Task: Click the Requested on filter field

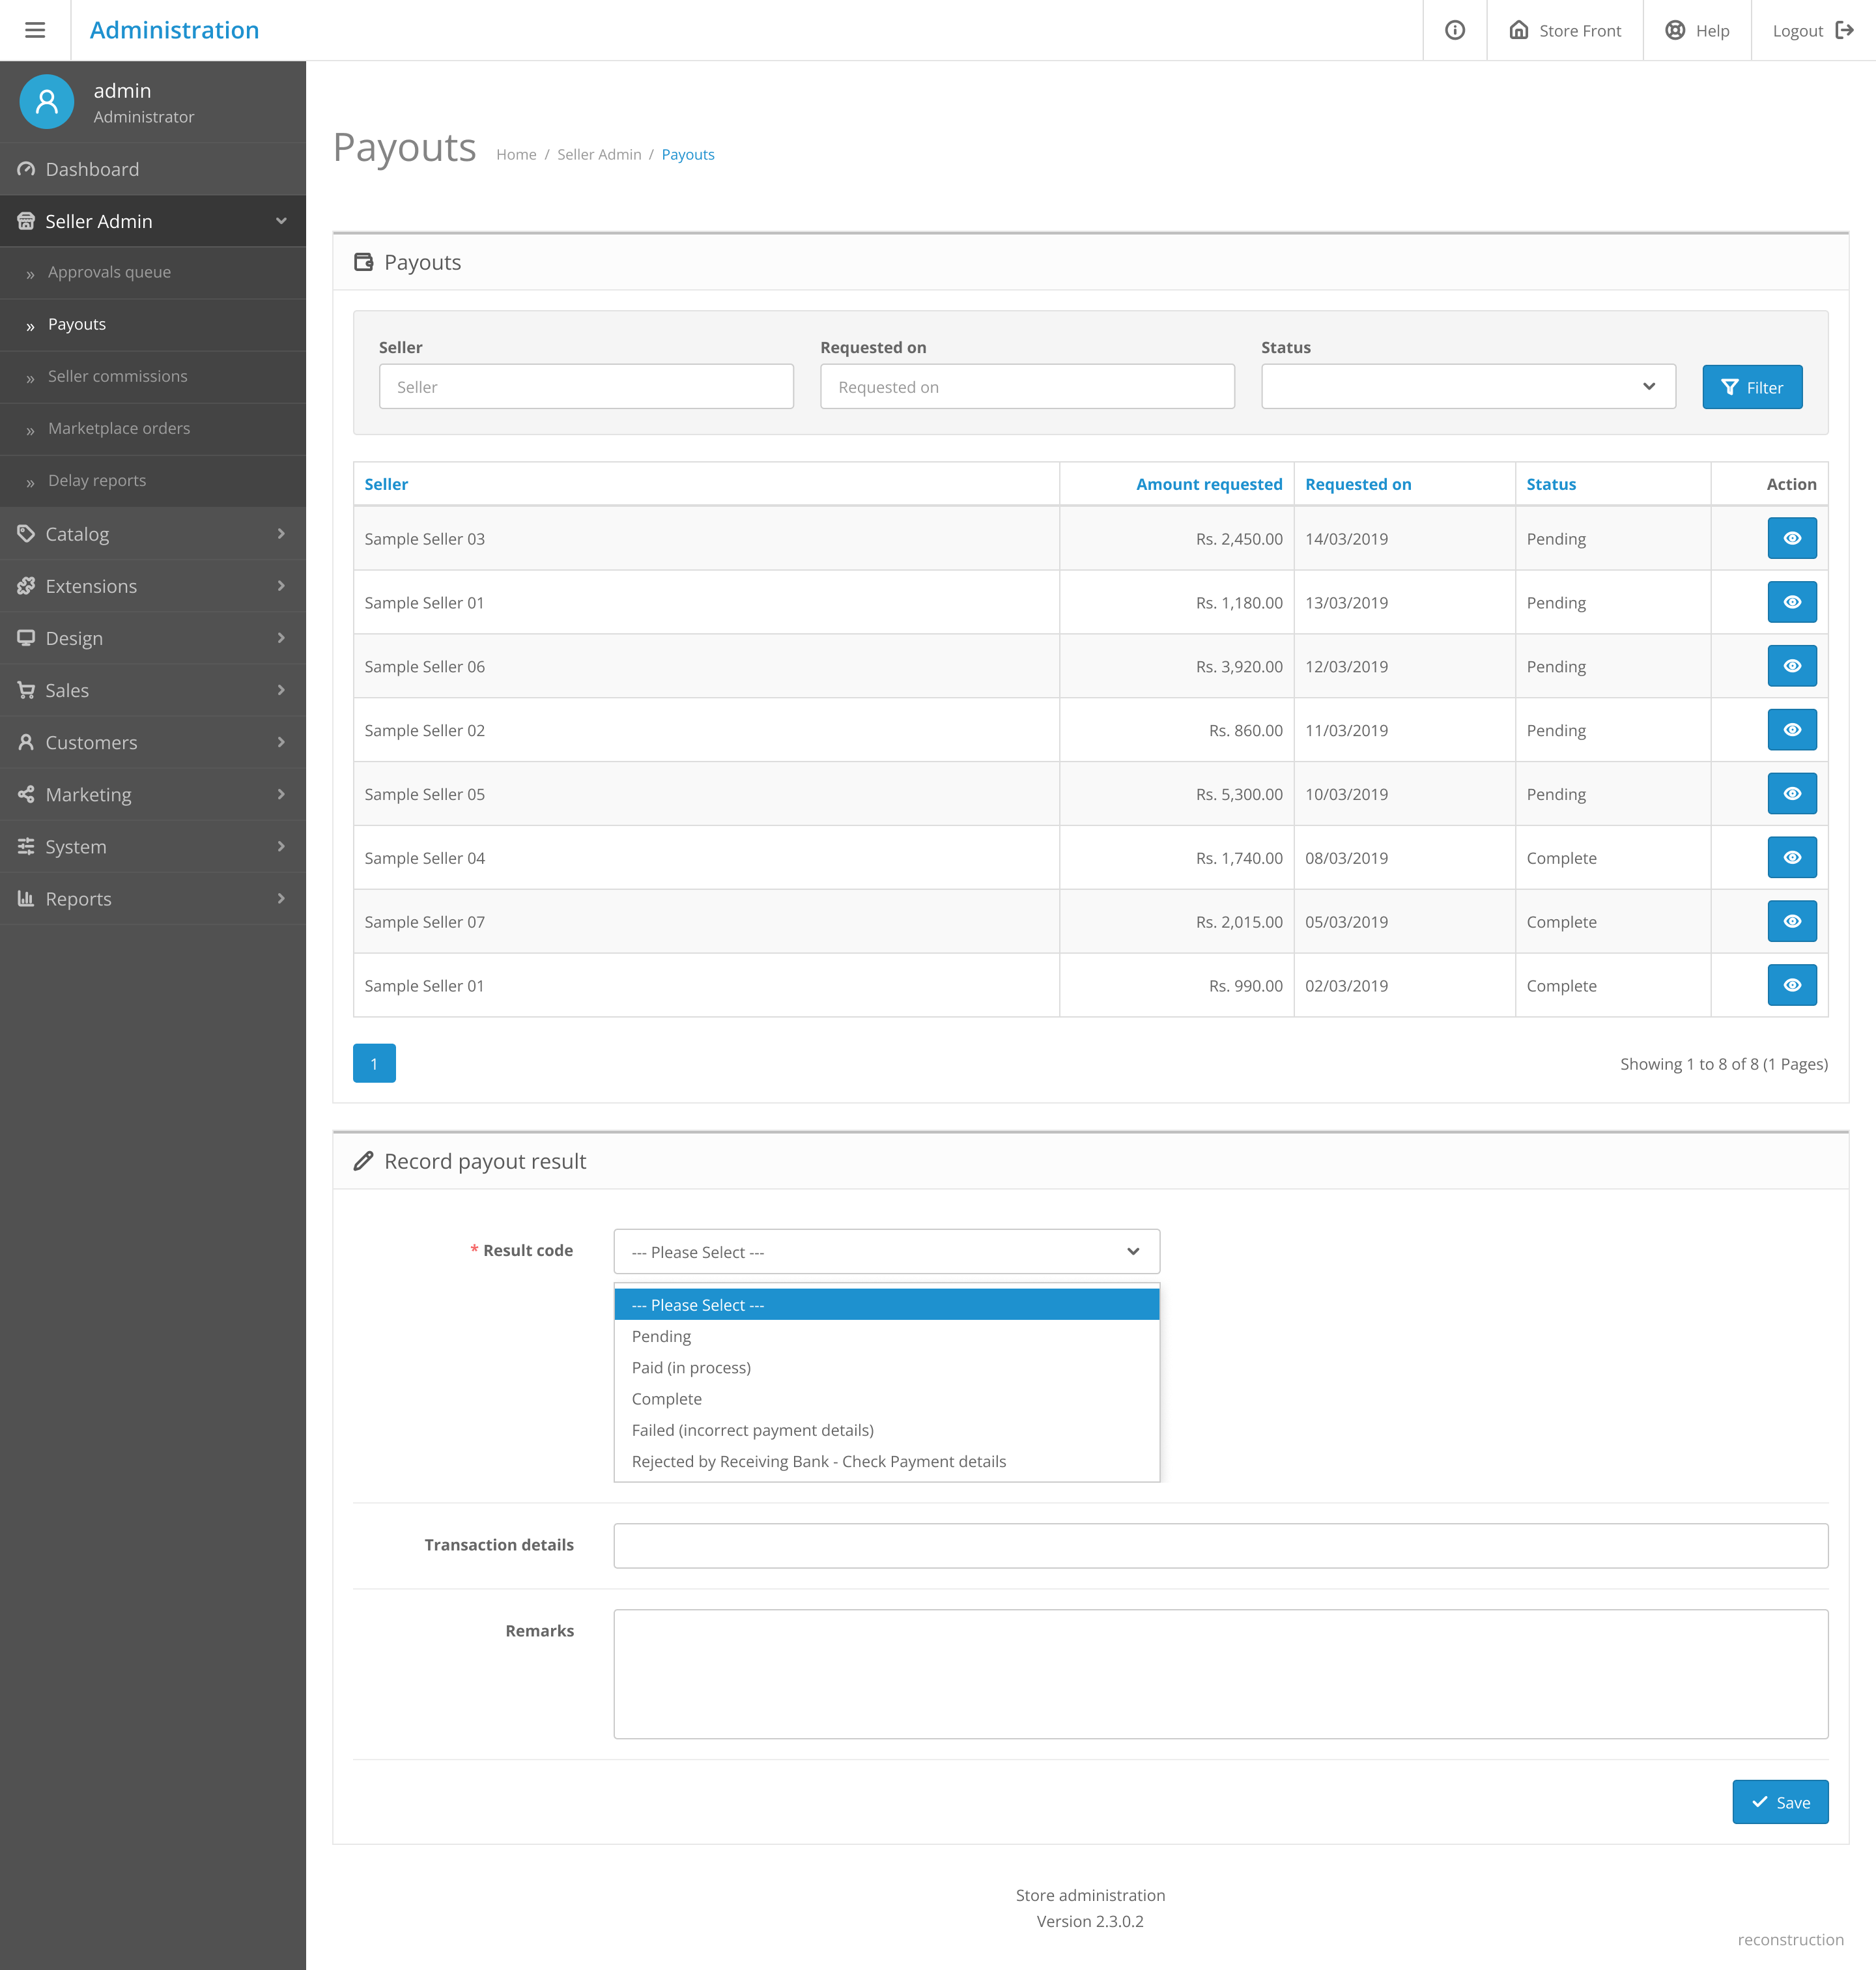Action: pos(1027,386)
